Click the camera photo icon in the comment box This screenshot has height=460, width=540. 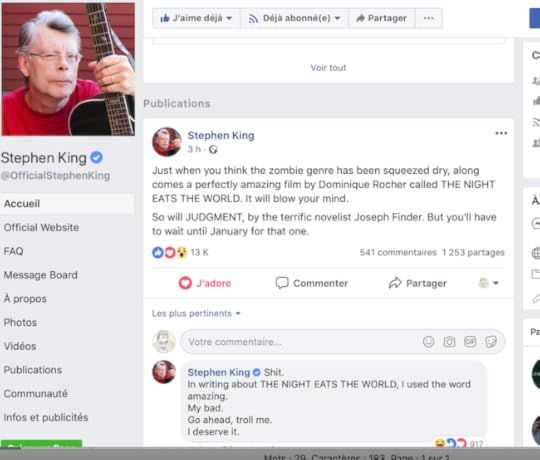449,342
